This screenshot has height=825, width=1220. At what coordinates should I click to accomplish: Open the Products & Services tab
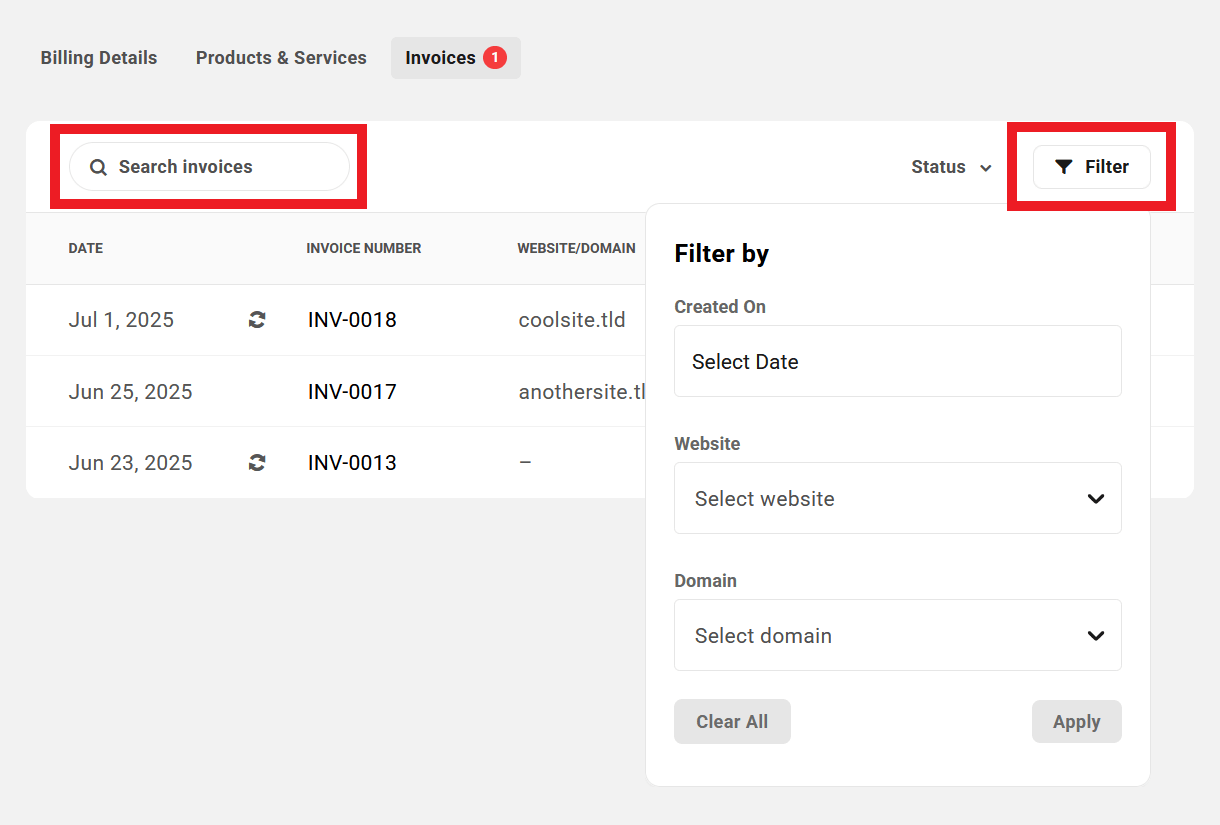pyautogui.click(x=281, y=58)
